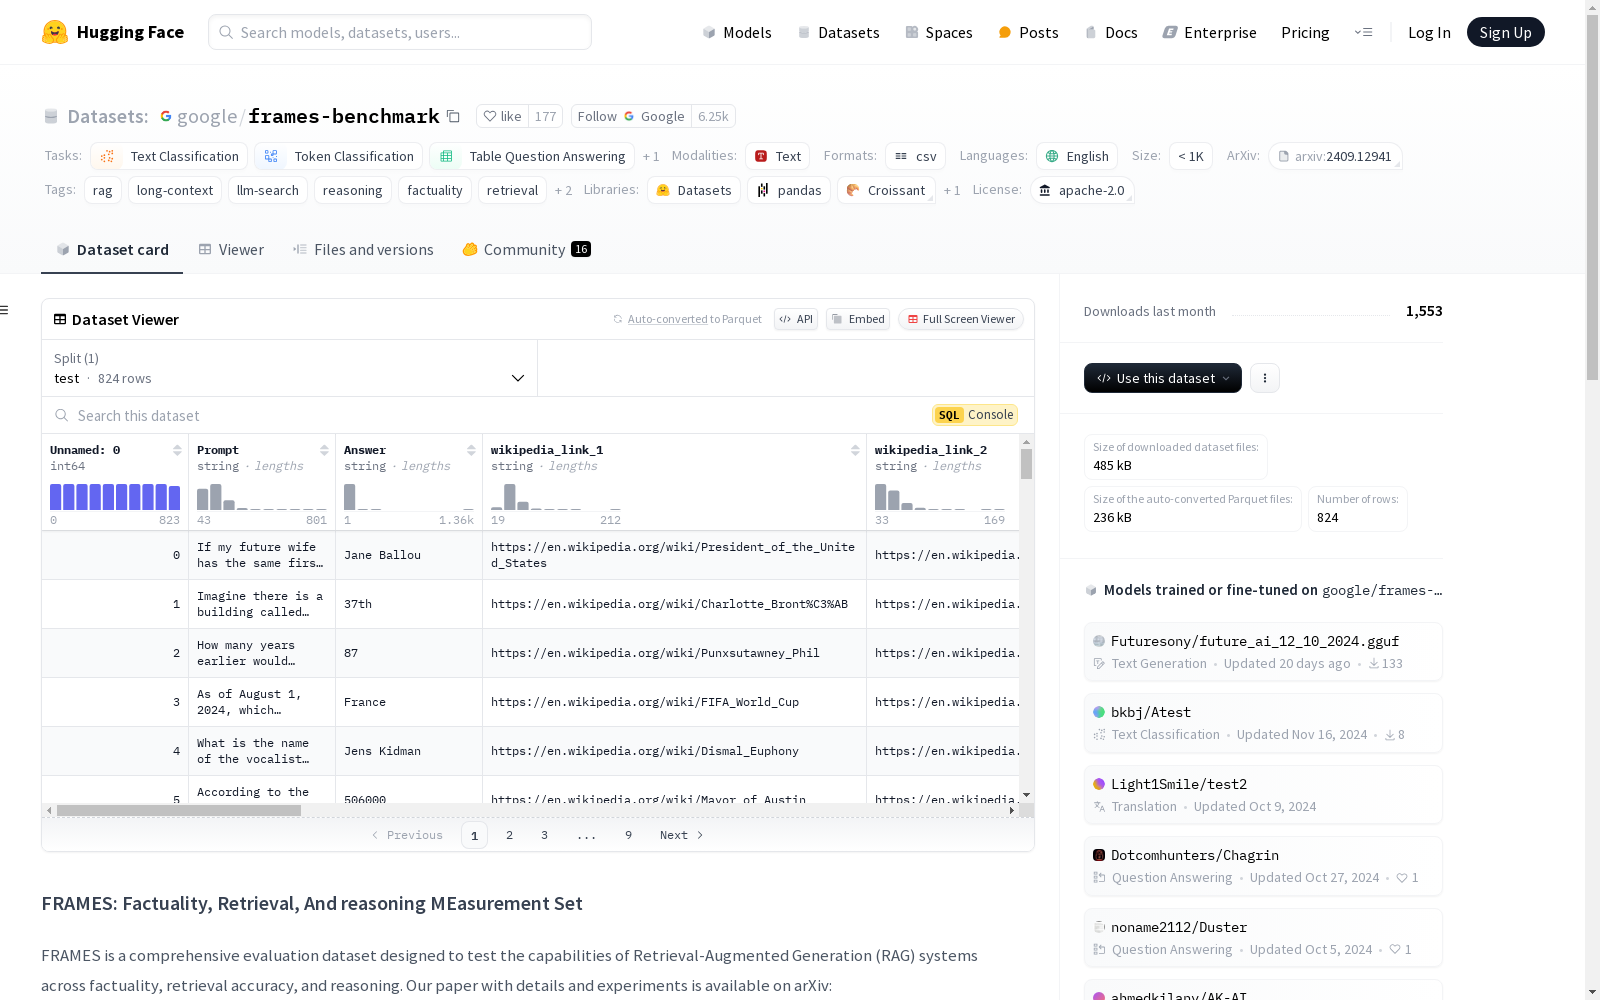Open Full Screen Viewer

961,319
